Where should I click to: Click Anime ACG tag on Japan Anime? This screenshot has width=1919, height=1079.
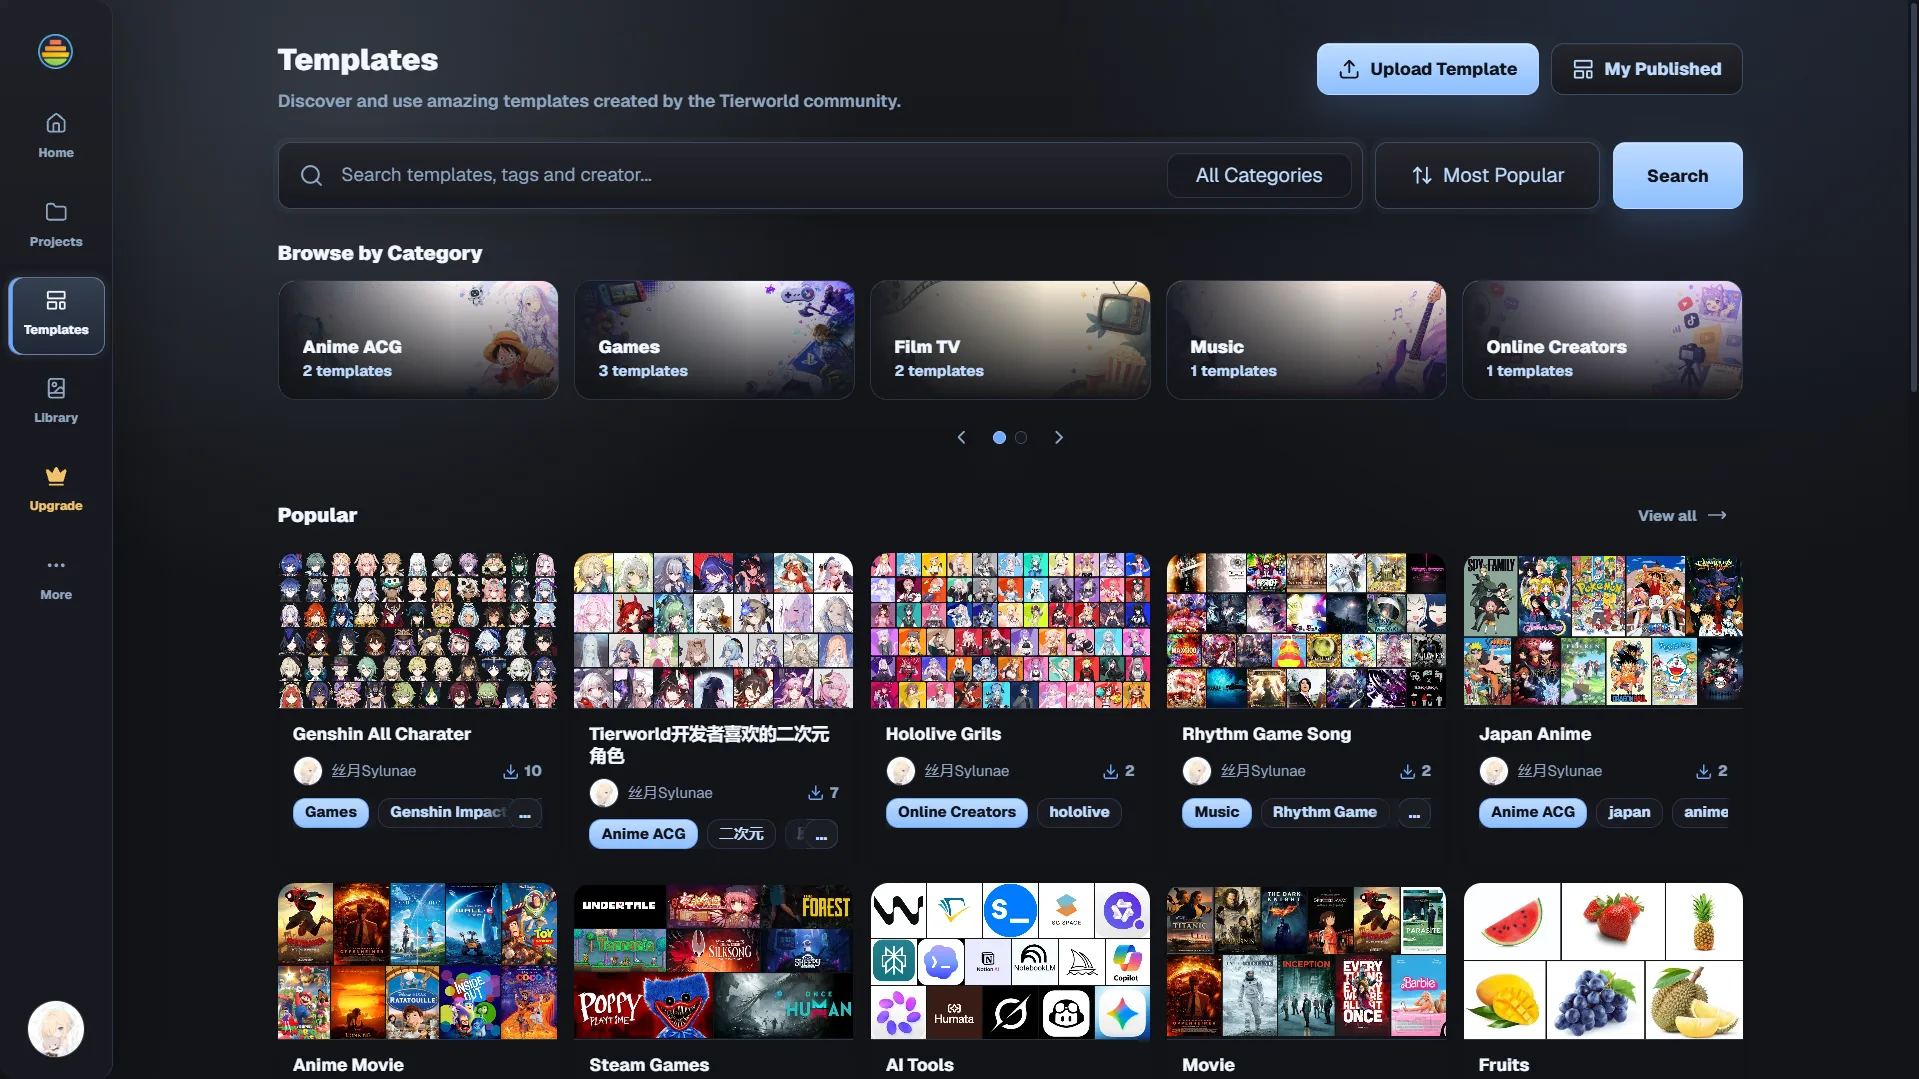(1532, 812)
